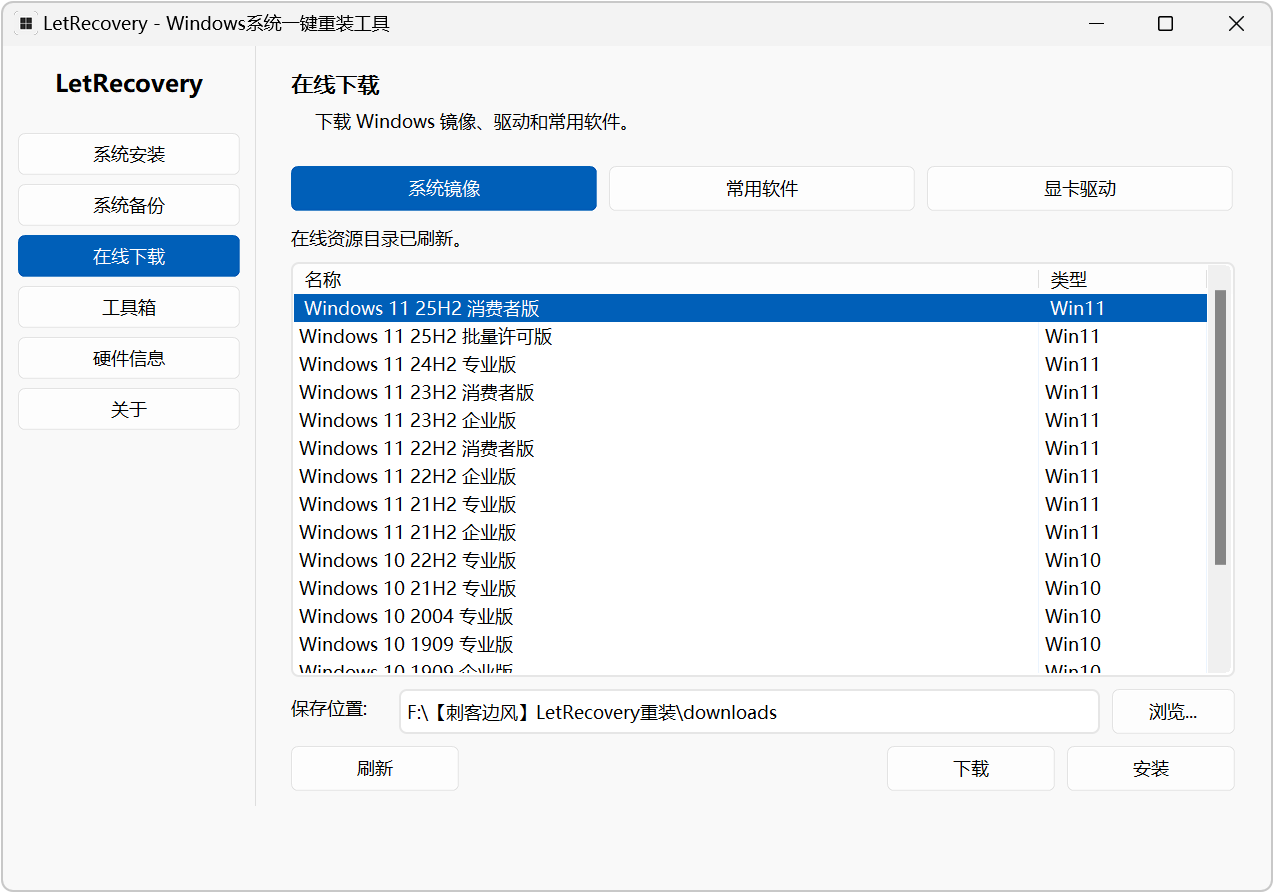This screenshot has width=1274, height=893.
Task: Select Windows 11 24H2 专业版 row
Action: pyautogui.click(x=750, y=364)
